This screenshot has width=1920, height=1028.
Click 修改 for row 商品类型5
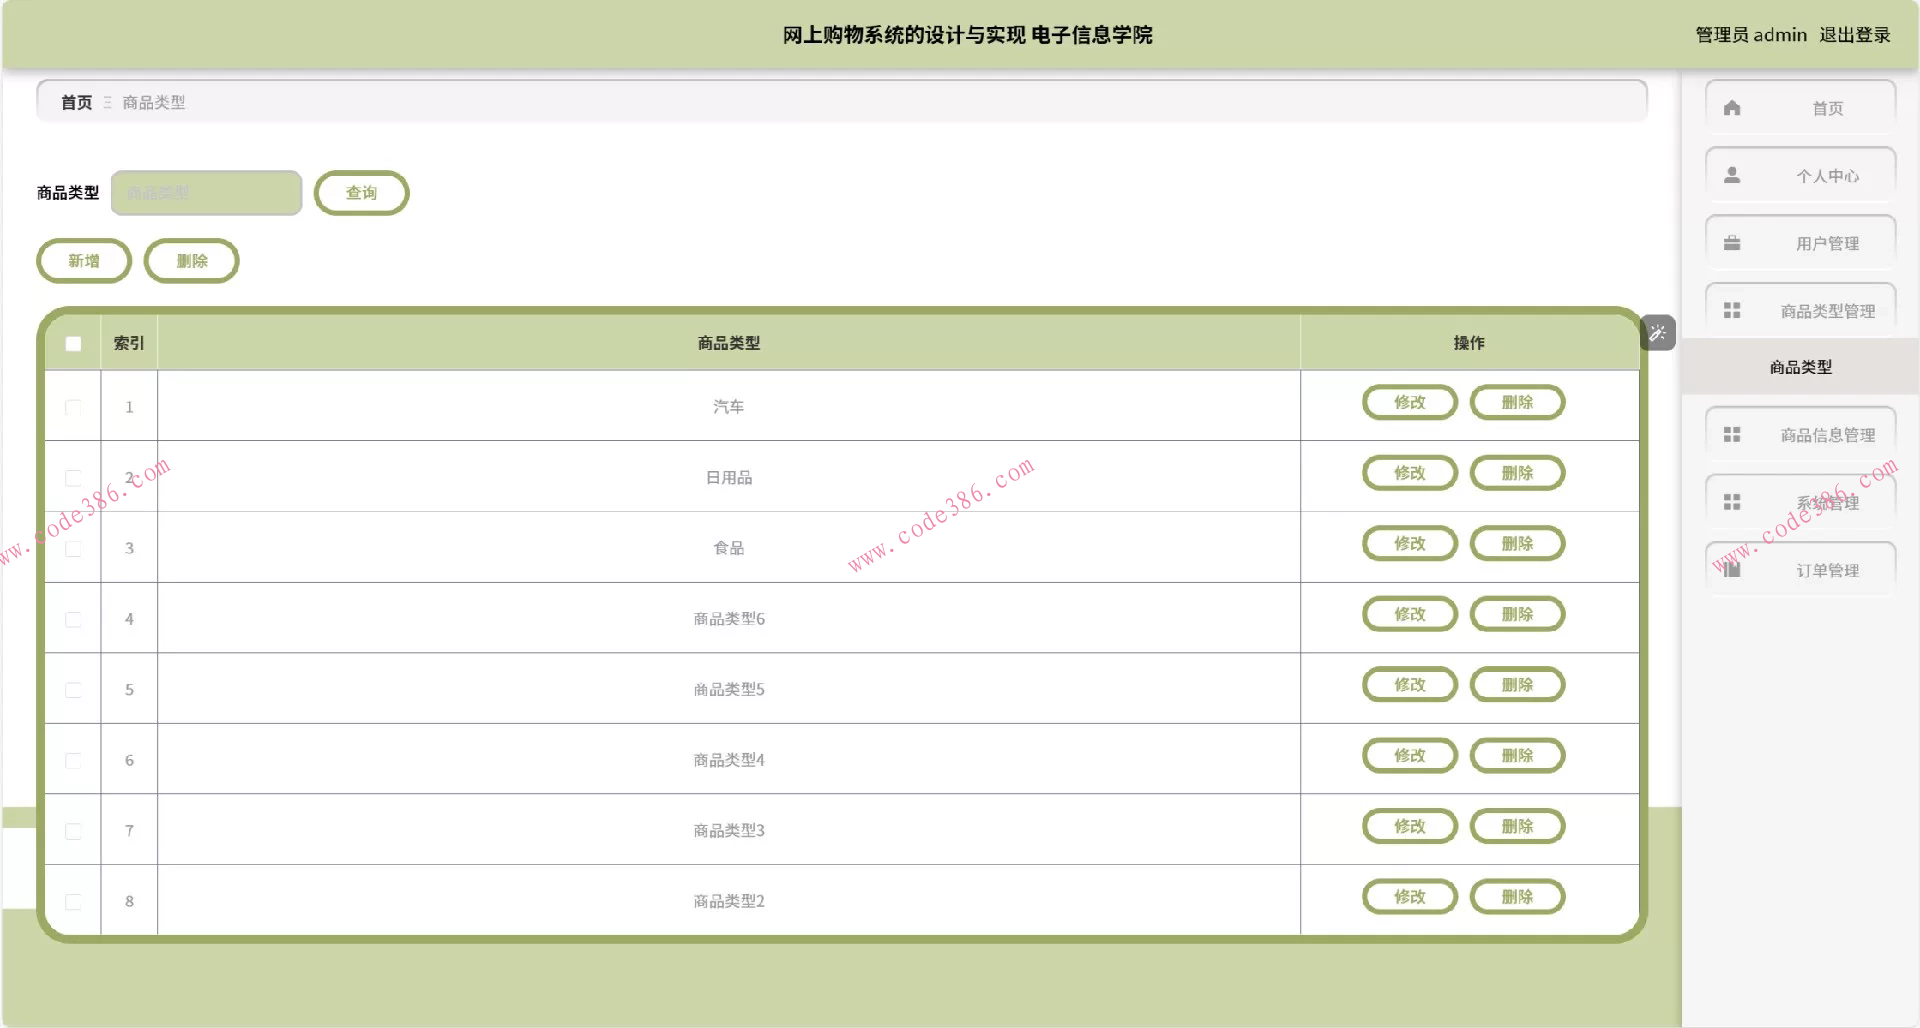[1410, 685]
